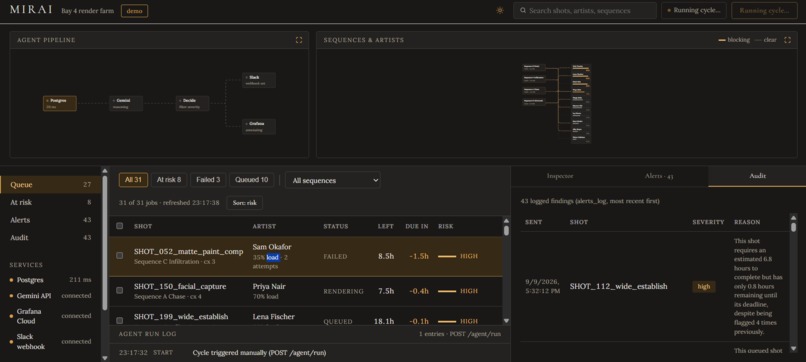The image size is (806, 362).
Task: Click the risk bar in SHOT_199 row
Action: [447, 321]
